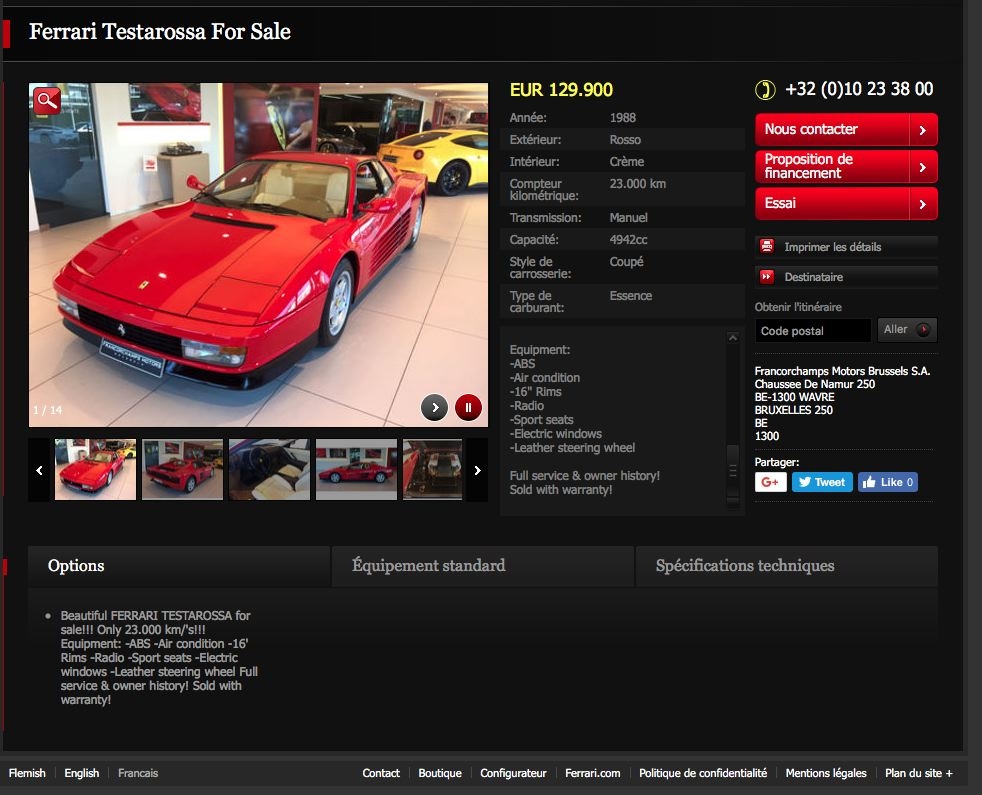Click the exterior color value Rosso
This screenshot has width=982, height=795.
pos(625,140)
